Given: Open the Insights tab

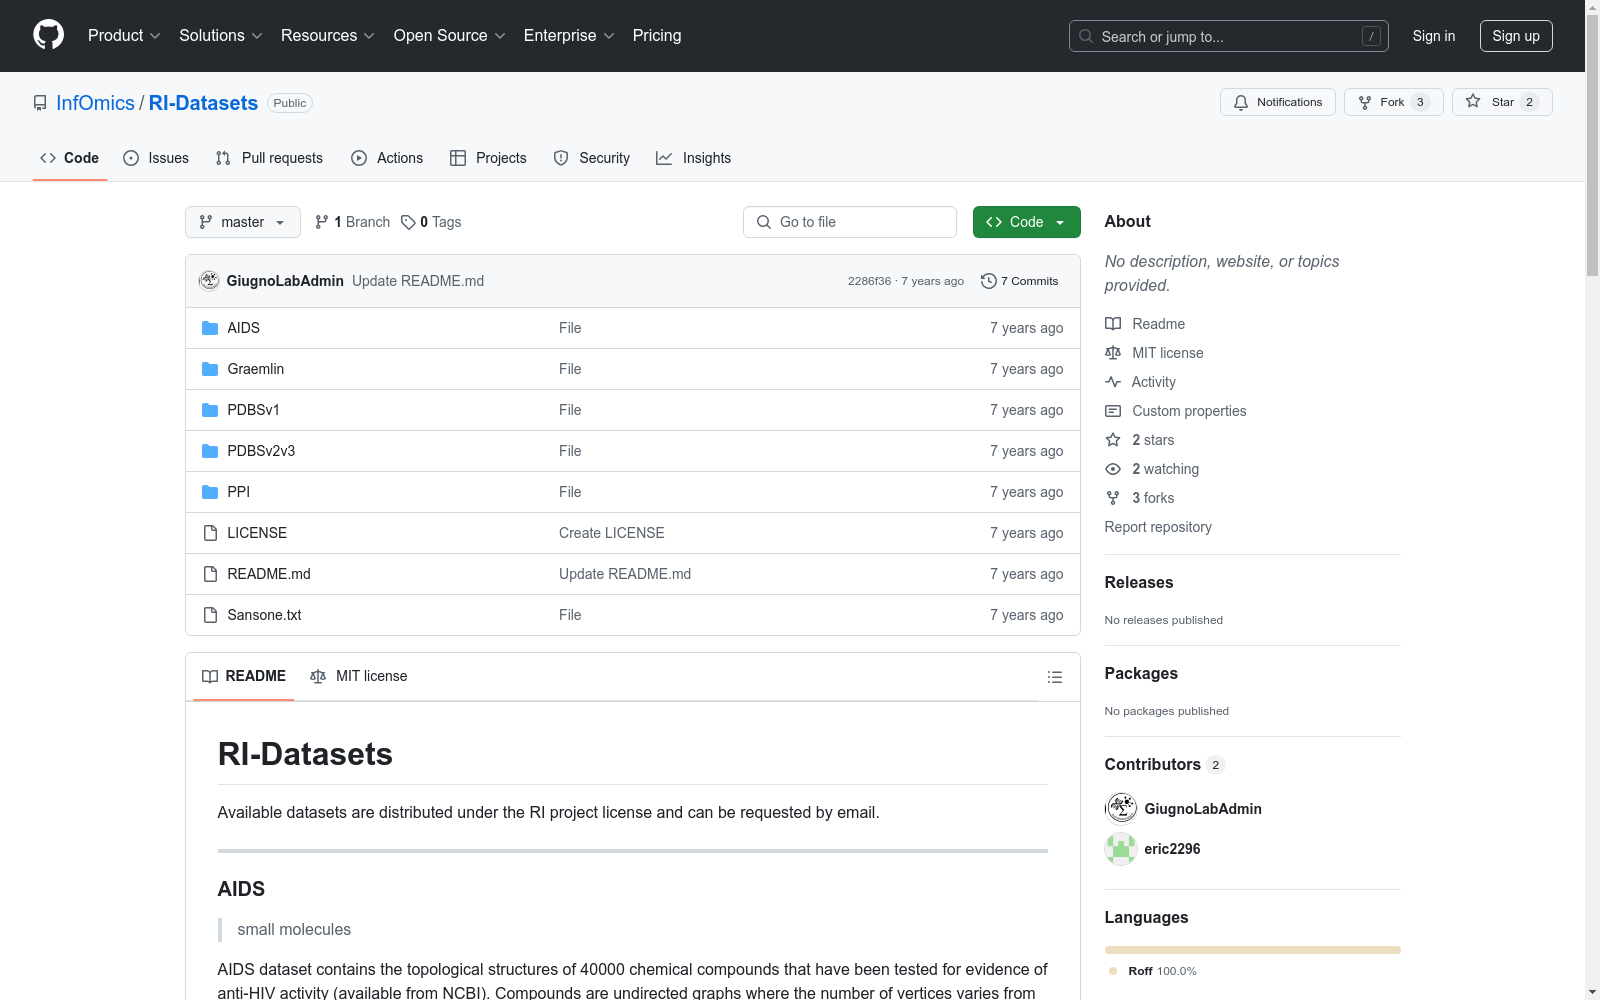Looking at the screenshot, I should [693, 158].
